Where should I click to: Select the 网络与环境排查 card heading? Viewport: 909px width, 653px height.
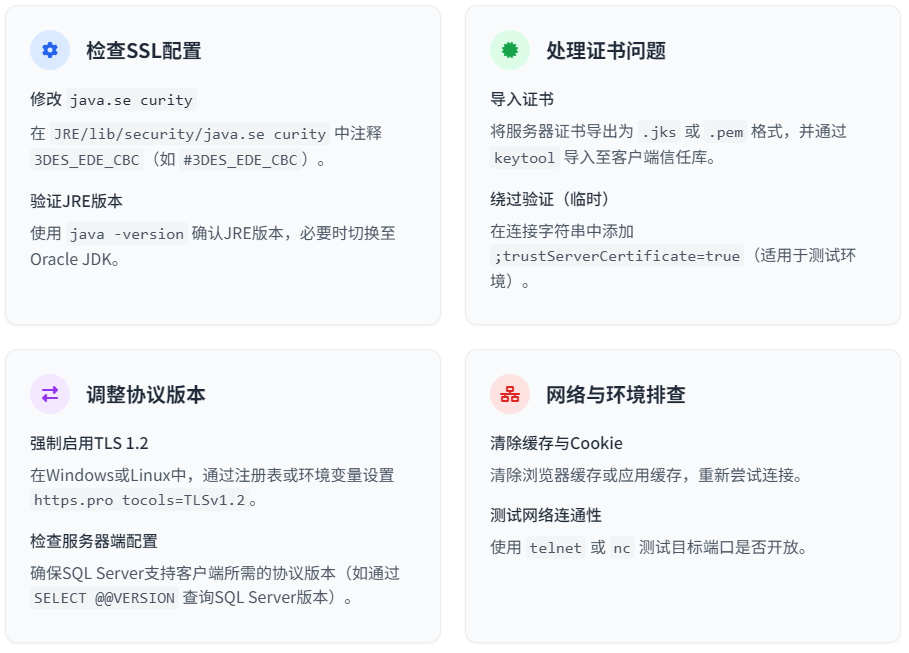pos(616,395)
